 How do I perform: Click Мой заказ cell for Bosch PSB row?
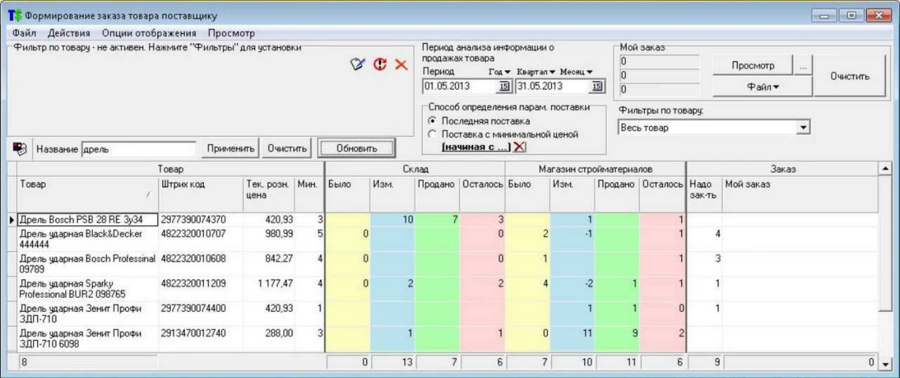(x=800, y=220)
